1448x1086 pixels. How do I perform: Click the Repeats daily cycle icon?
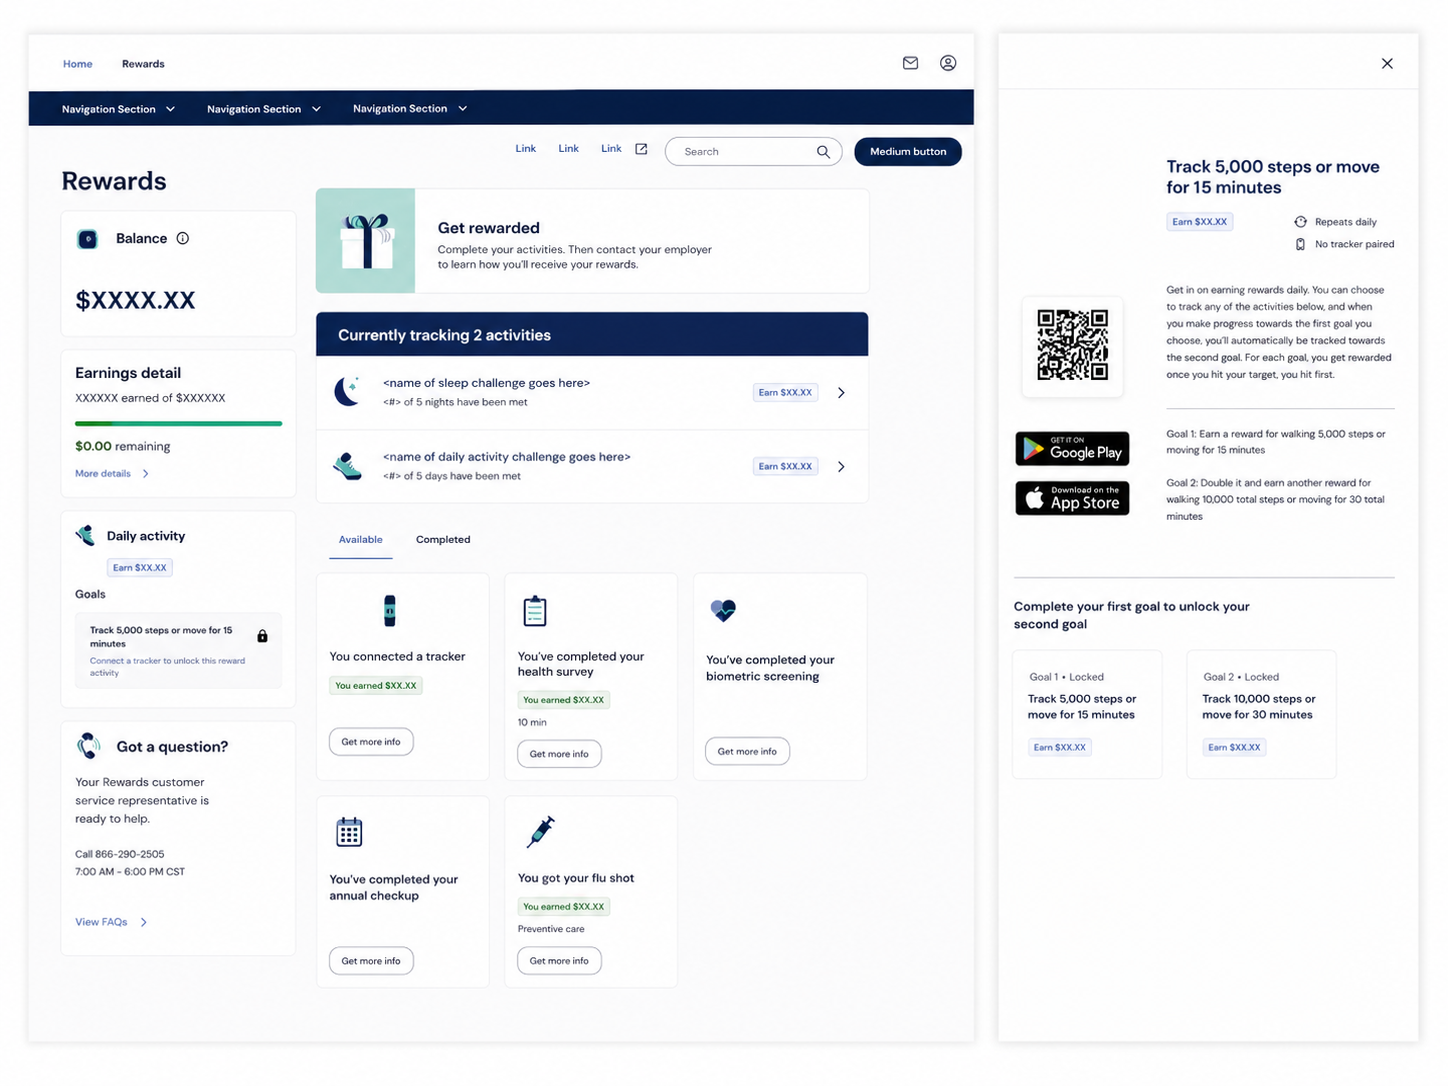coord(1300,222)
